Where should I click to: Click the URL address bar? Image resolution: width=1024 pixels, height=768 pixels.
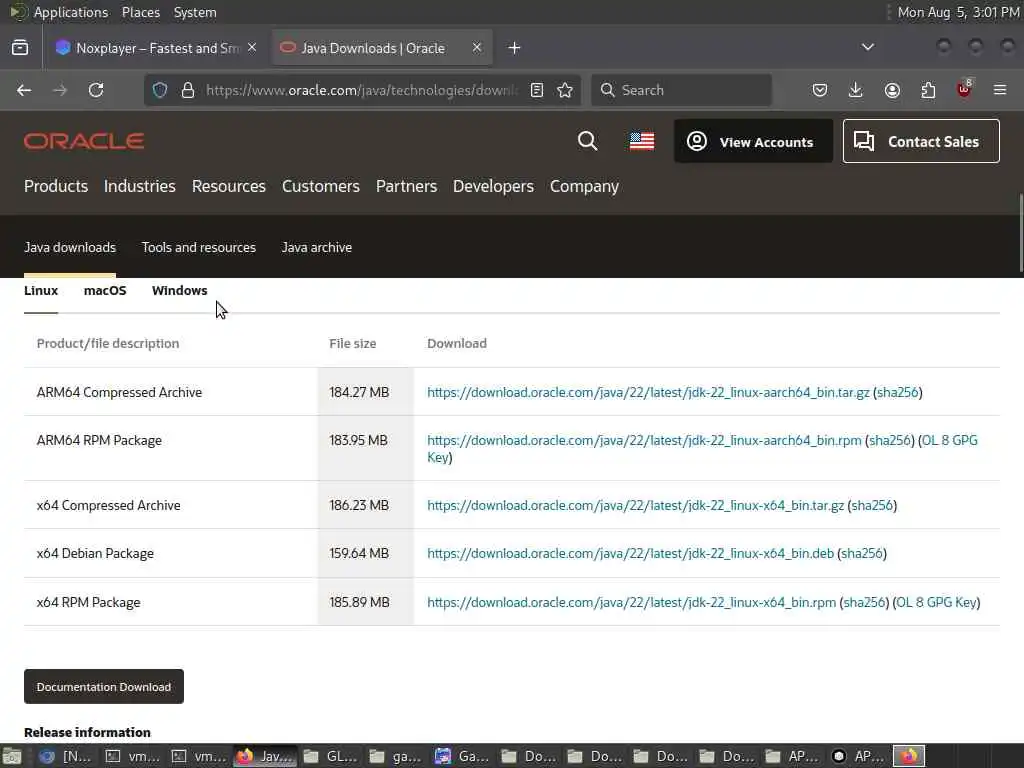point(361,90)
